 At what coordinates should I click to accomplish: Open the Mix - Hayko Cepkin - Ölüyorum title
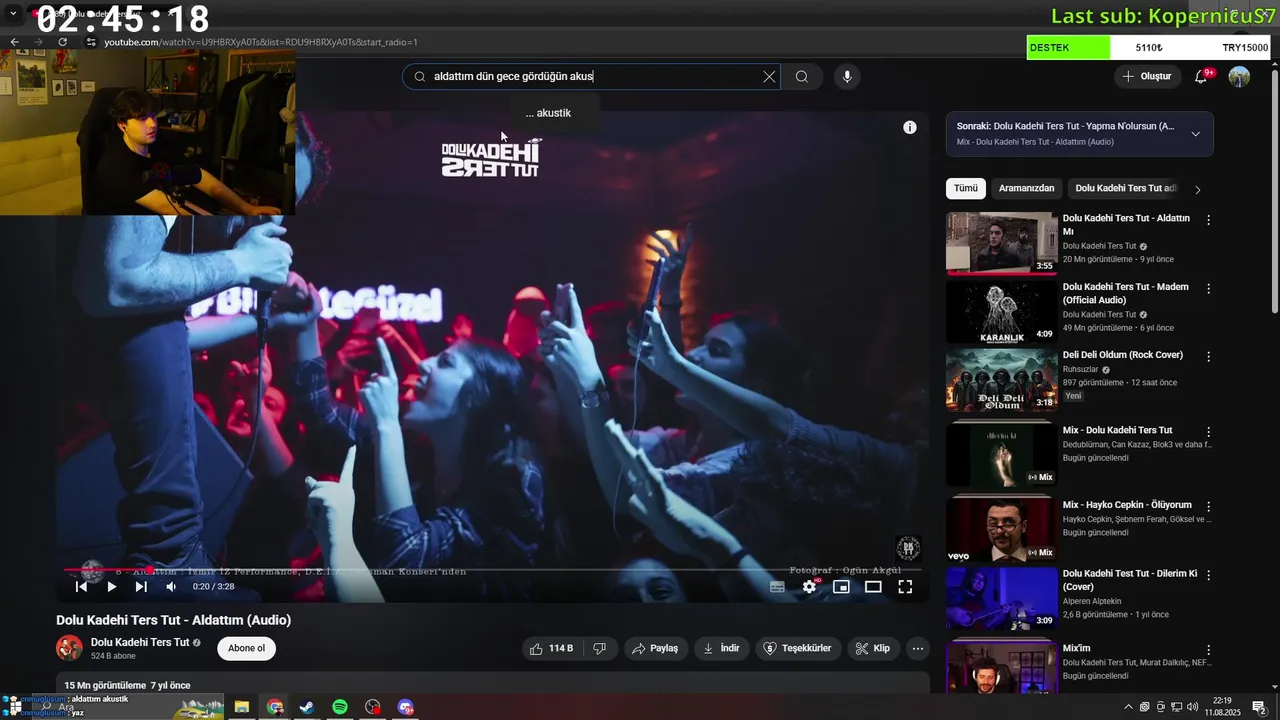[x=1127, y=505]
